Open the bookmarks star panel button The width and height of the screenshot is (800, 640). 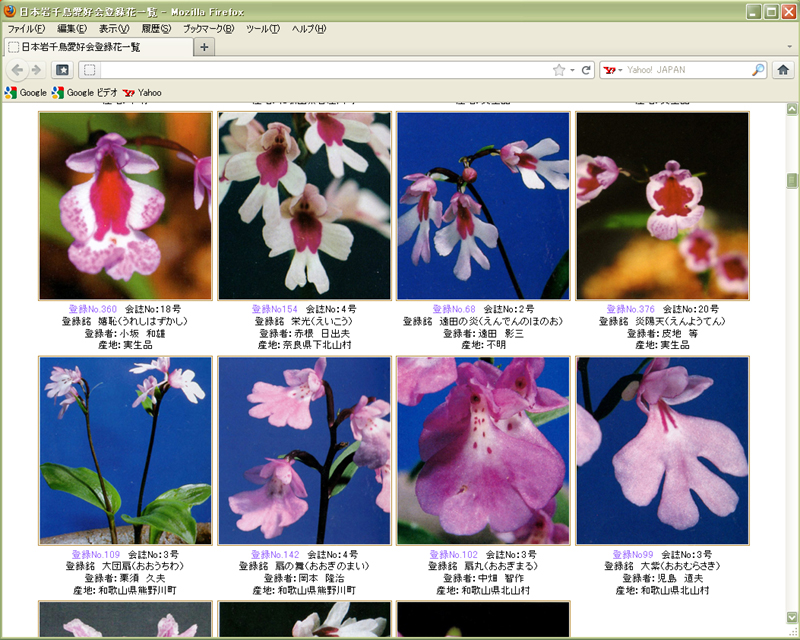click(62, 70)
